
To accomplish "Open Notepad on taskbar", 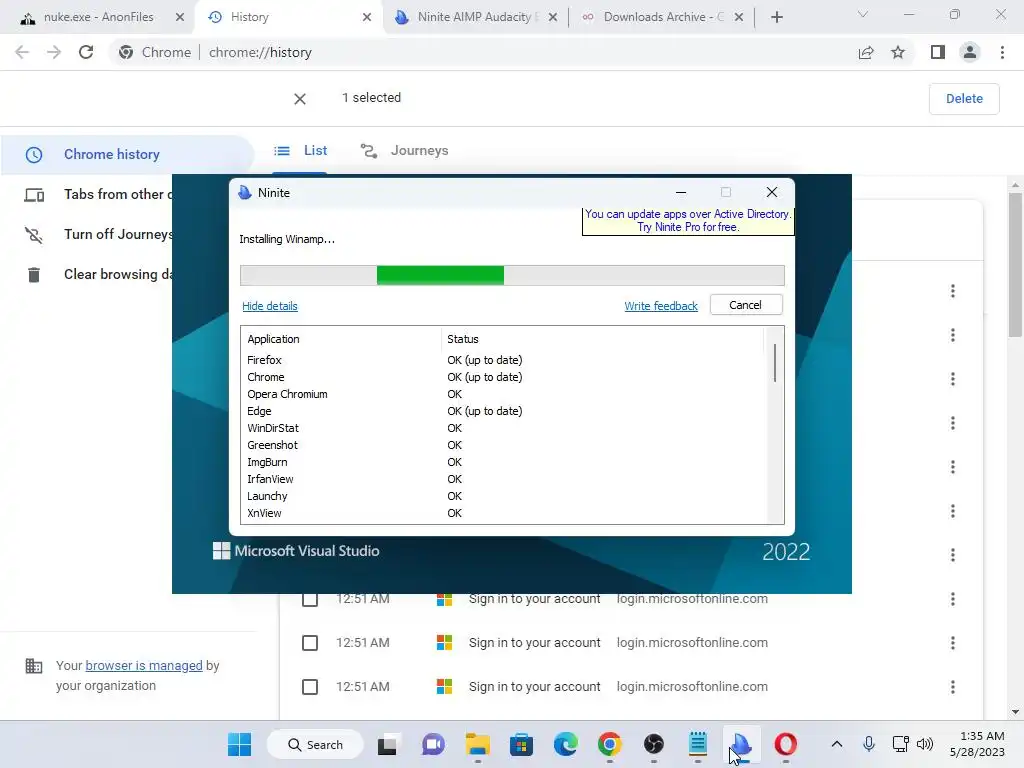I will click(x=697, y=744).
